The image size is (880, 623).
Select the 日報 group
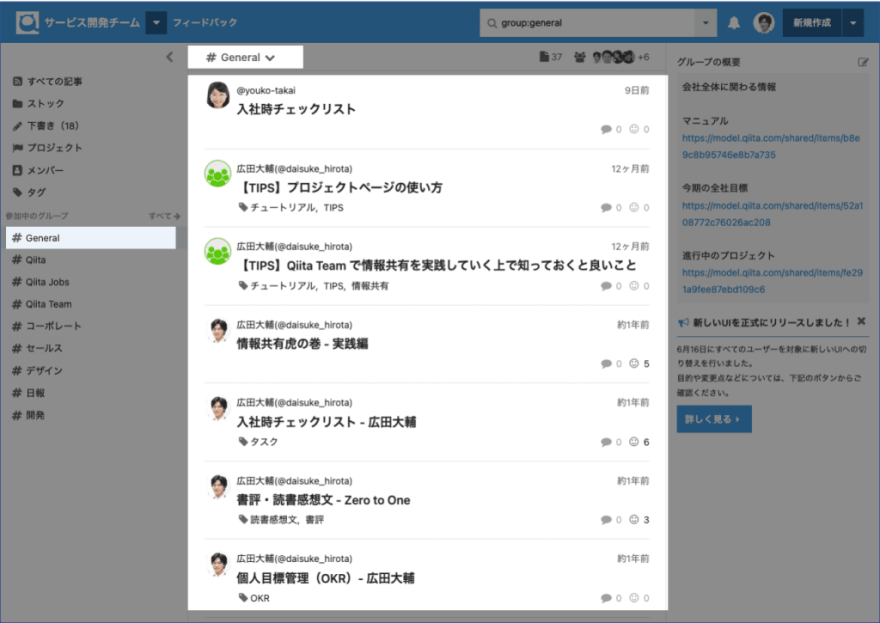(x=28, y=393)
